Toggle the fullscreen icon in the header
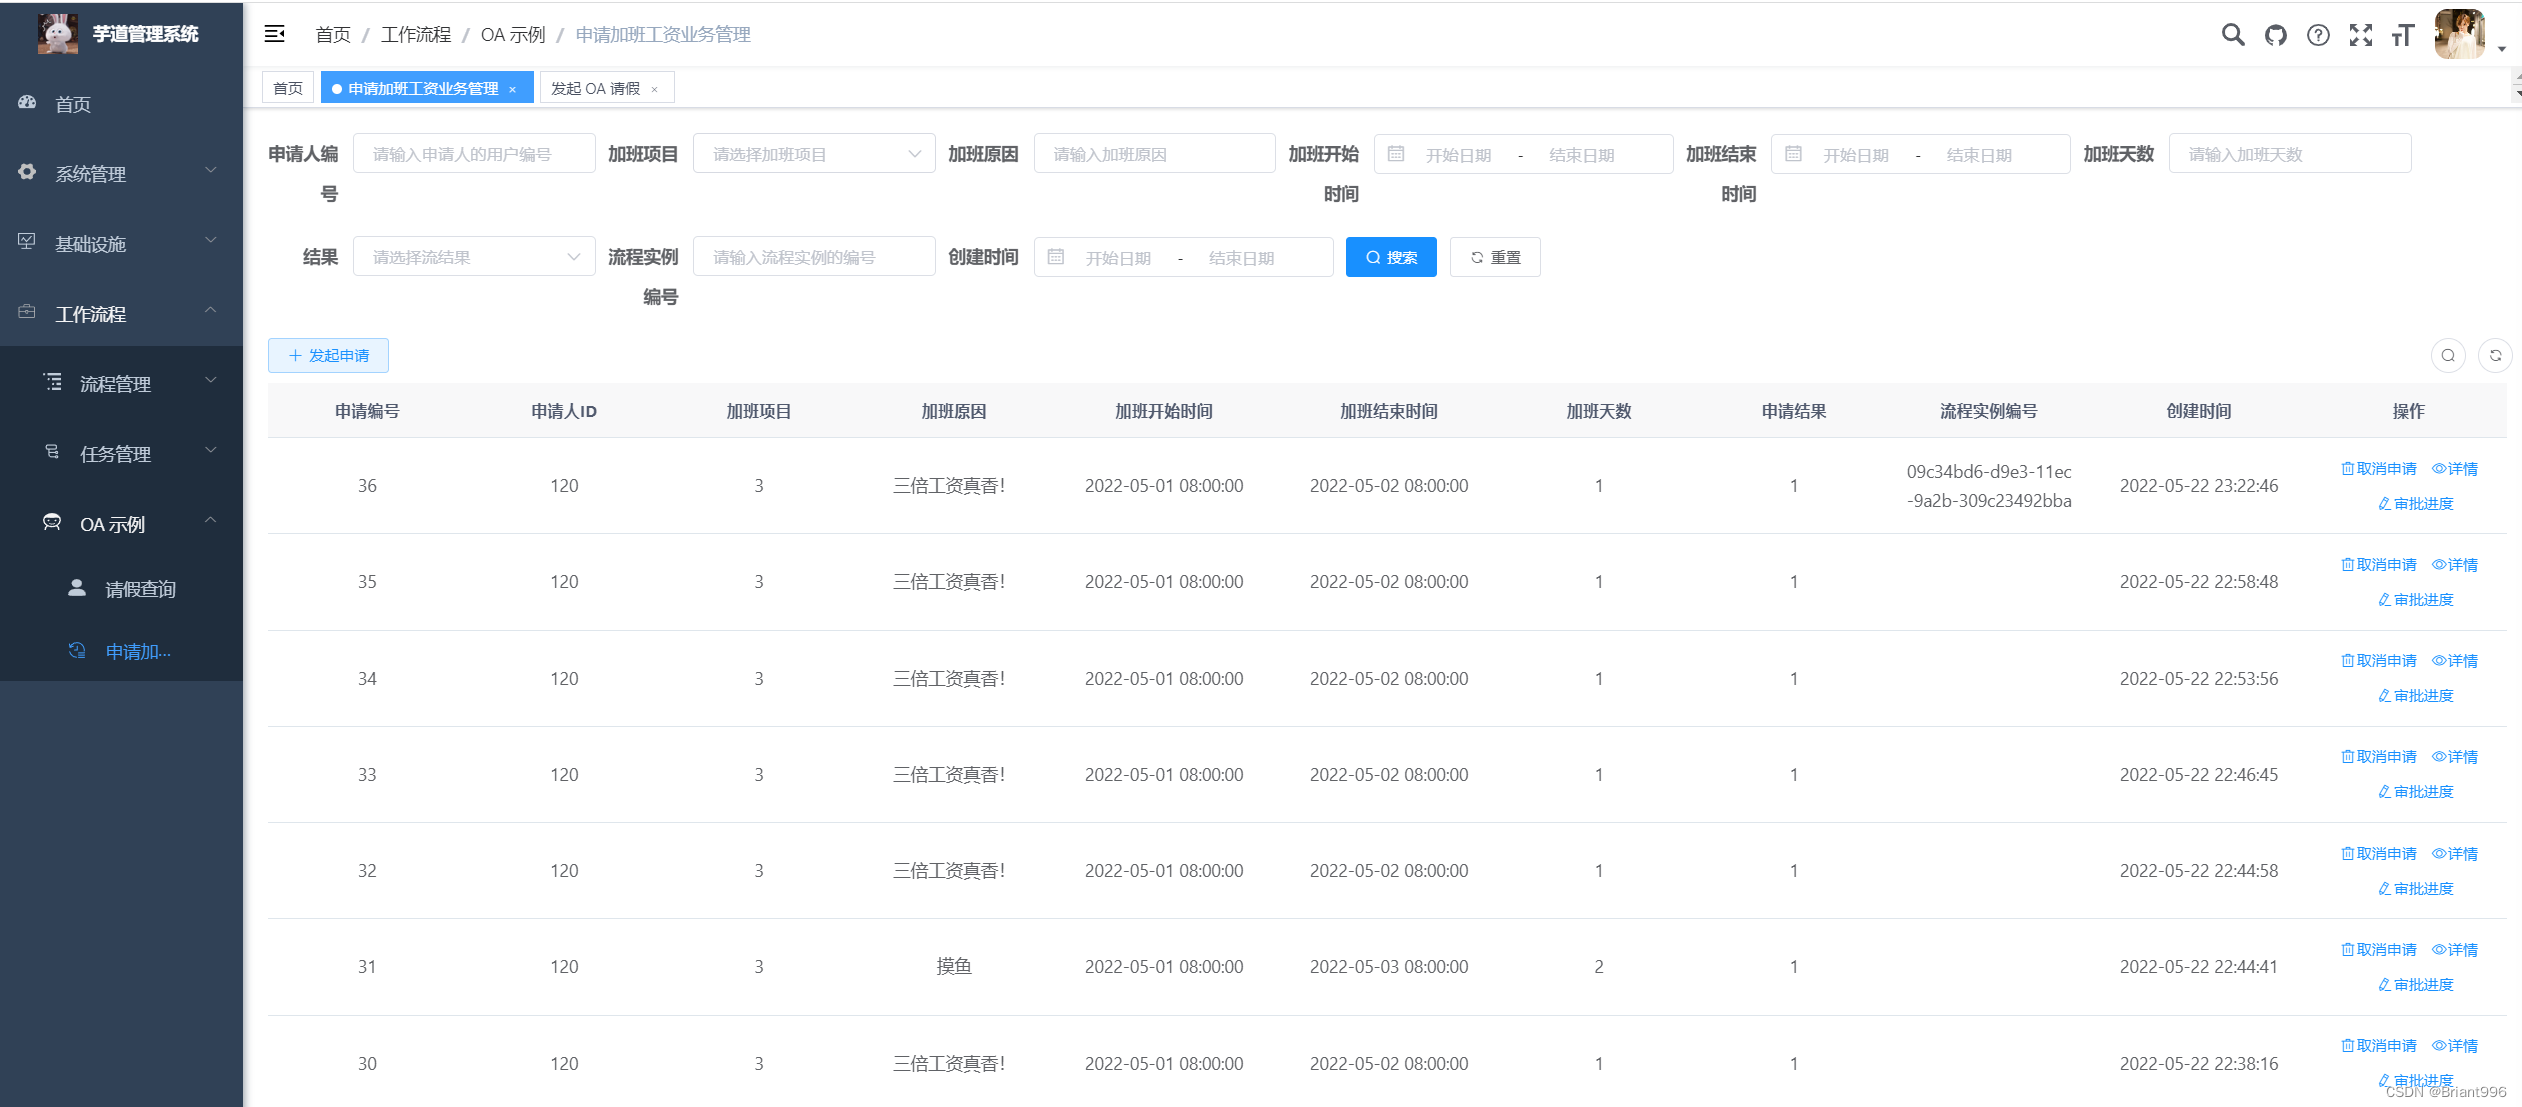This screenshot has height=1107, width=2522. coord(2360,35)
